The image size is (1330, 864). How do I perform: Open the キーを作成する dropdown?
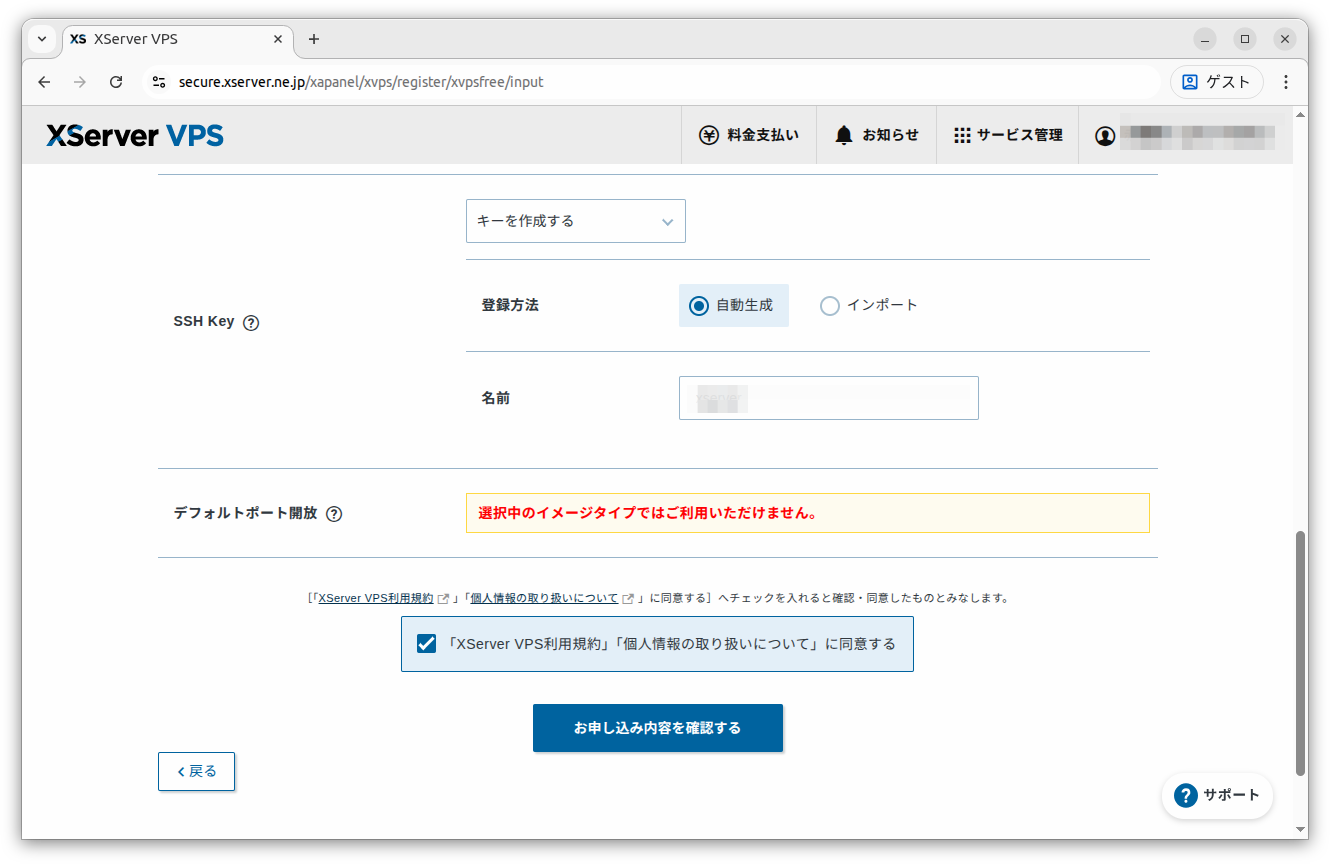point(575,221)
